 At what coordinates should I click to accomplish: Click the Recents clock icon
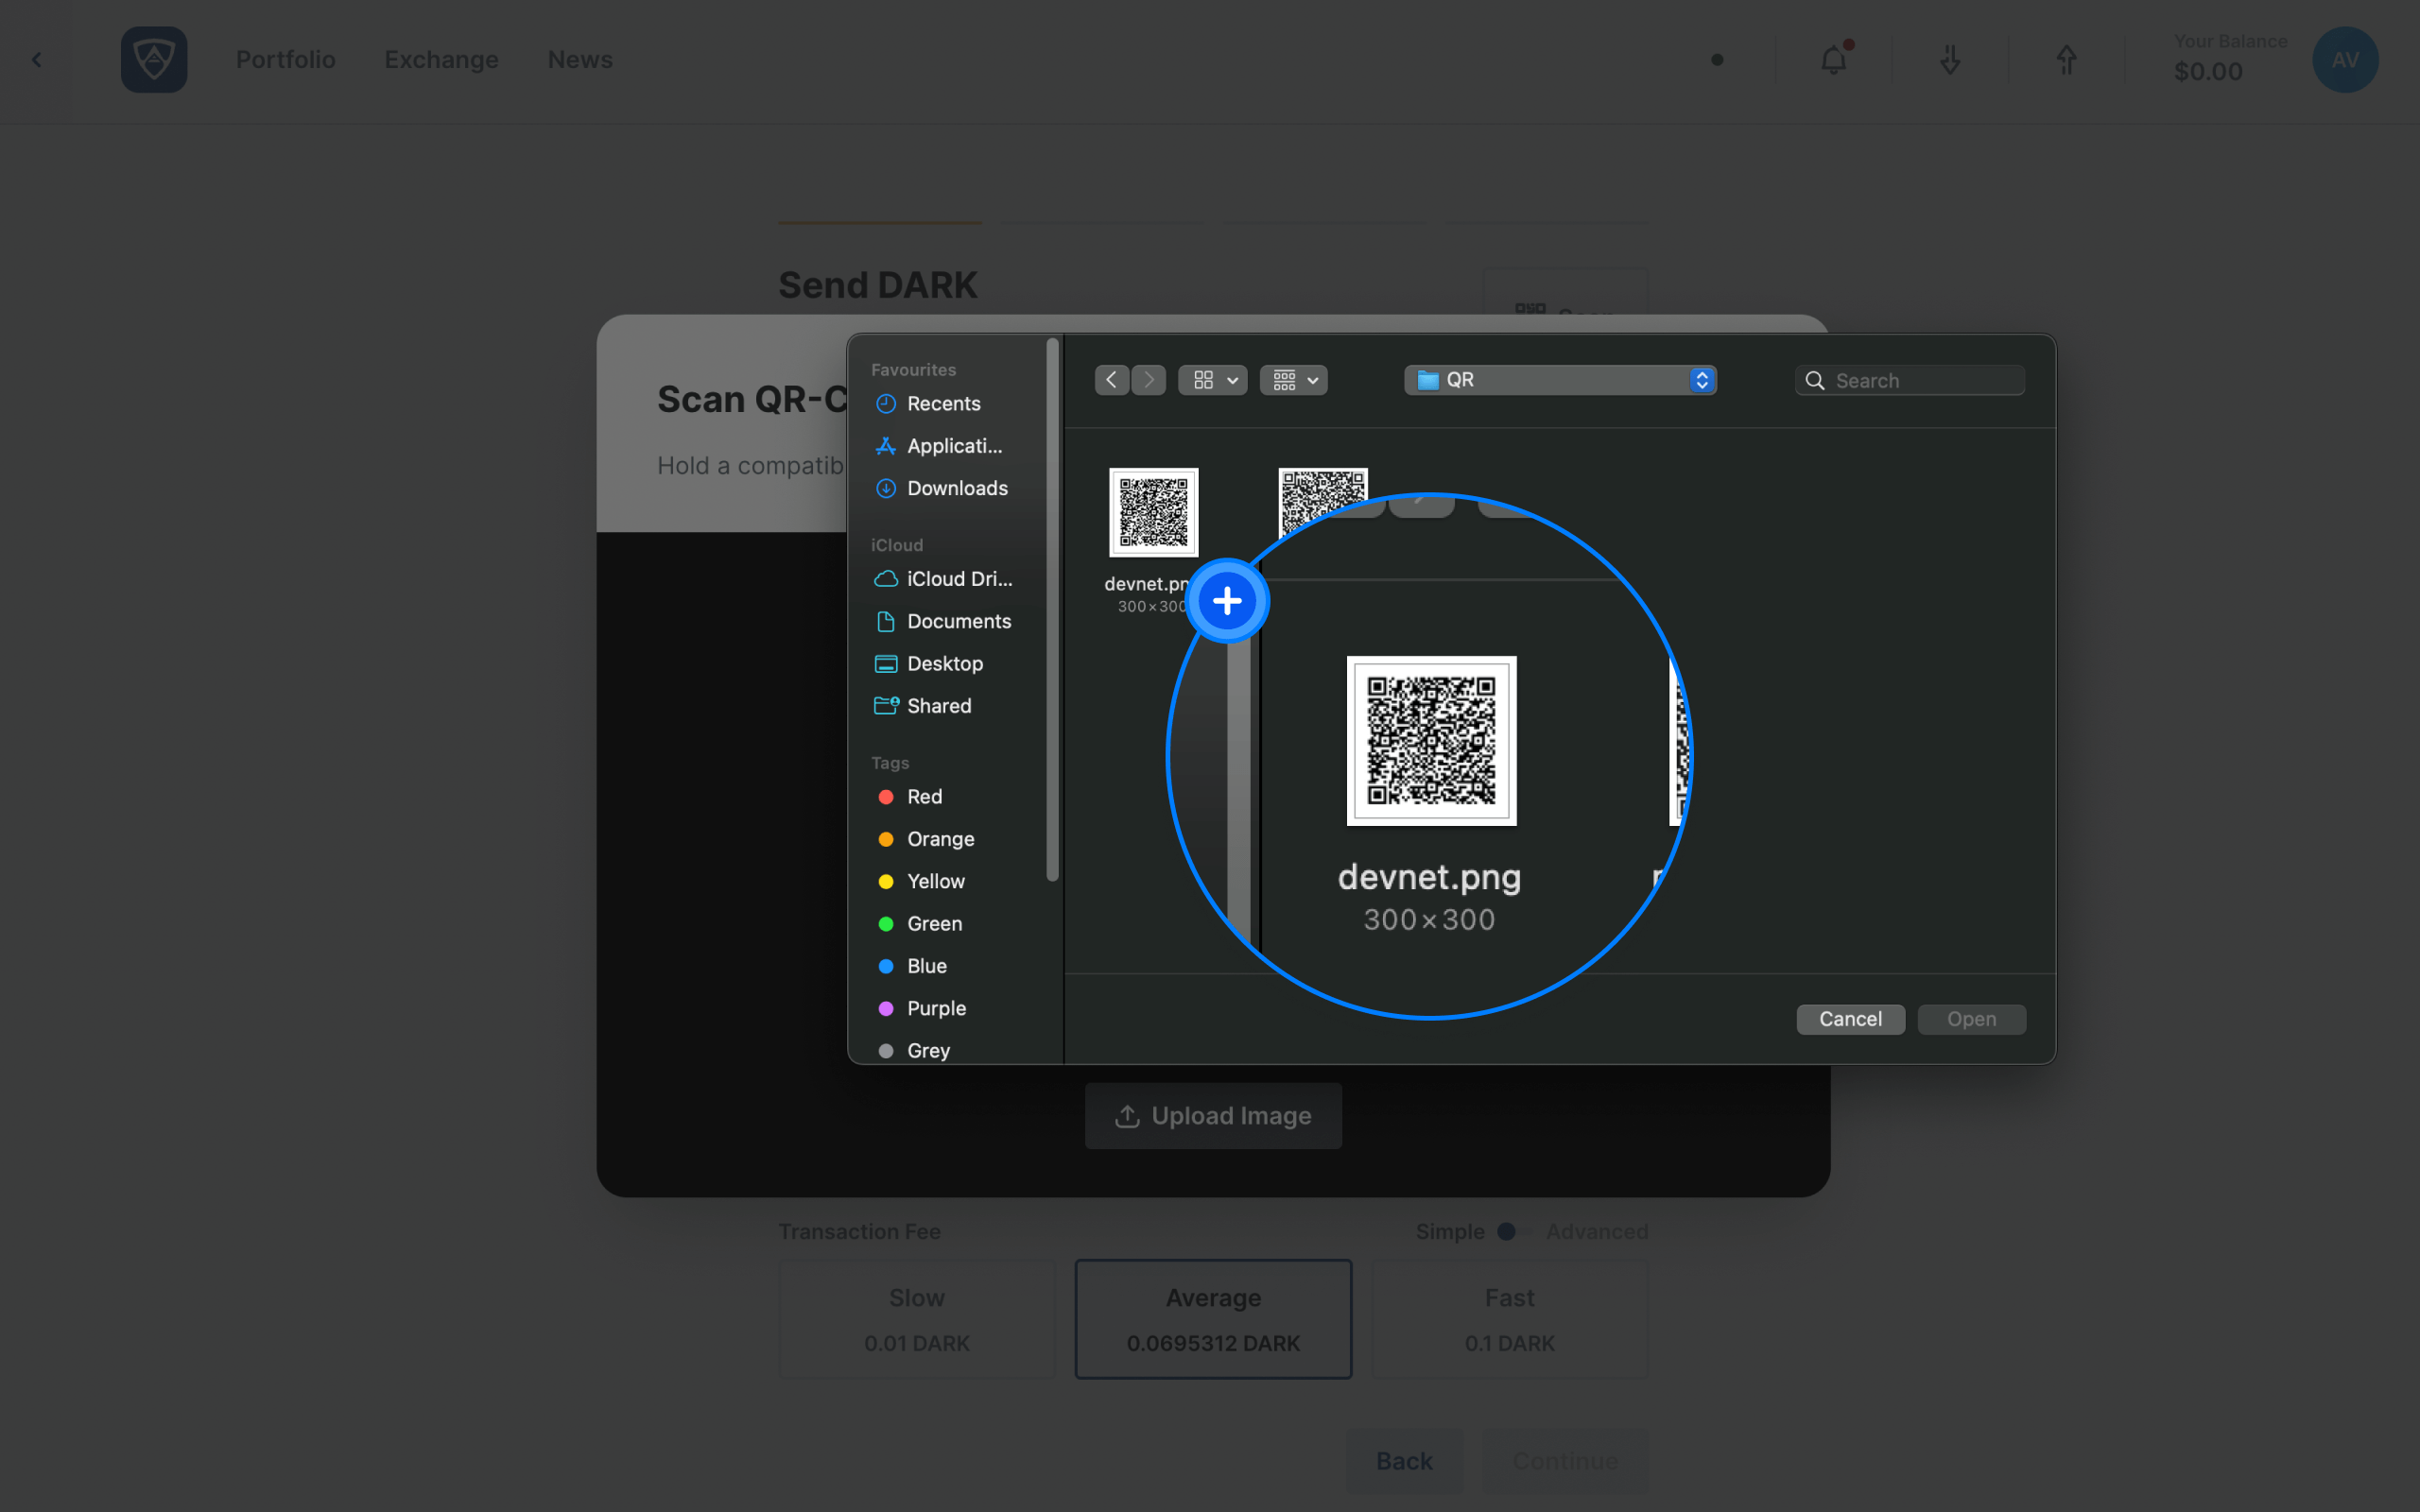(x=886, y=404)
